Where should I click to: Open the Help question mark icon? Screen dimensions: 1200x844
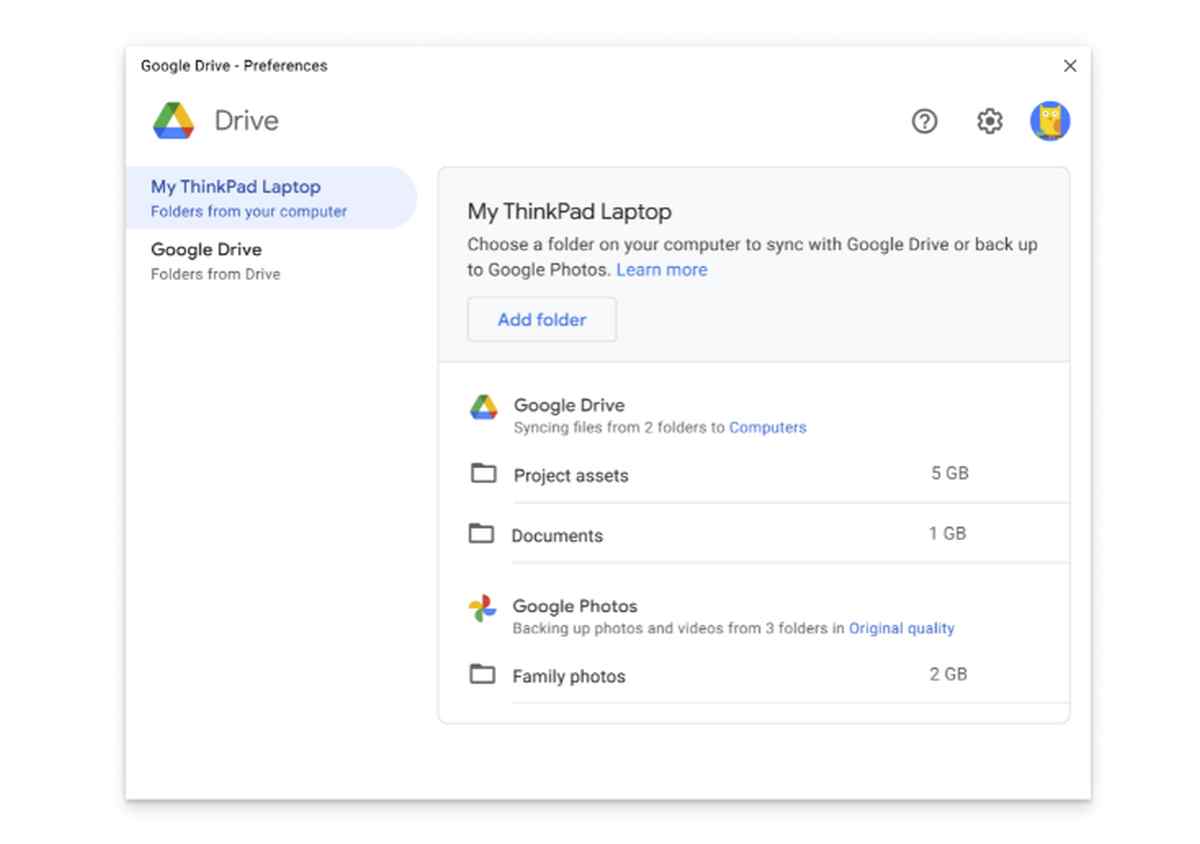[x=925, y=121]
